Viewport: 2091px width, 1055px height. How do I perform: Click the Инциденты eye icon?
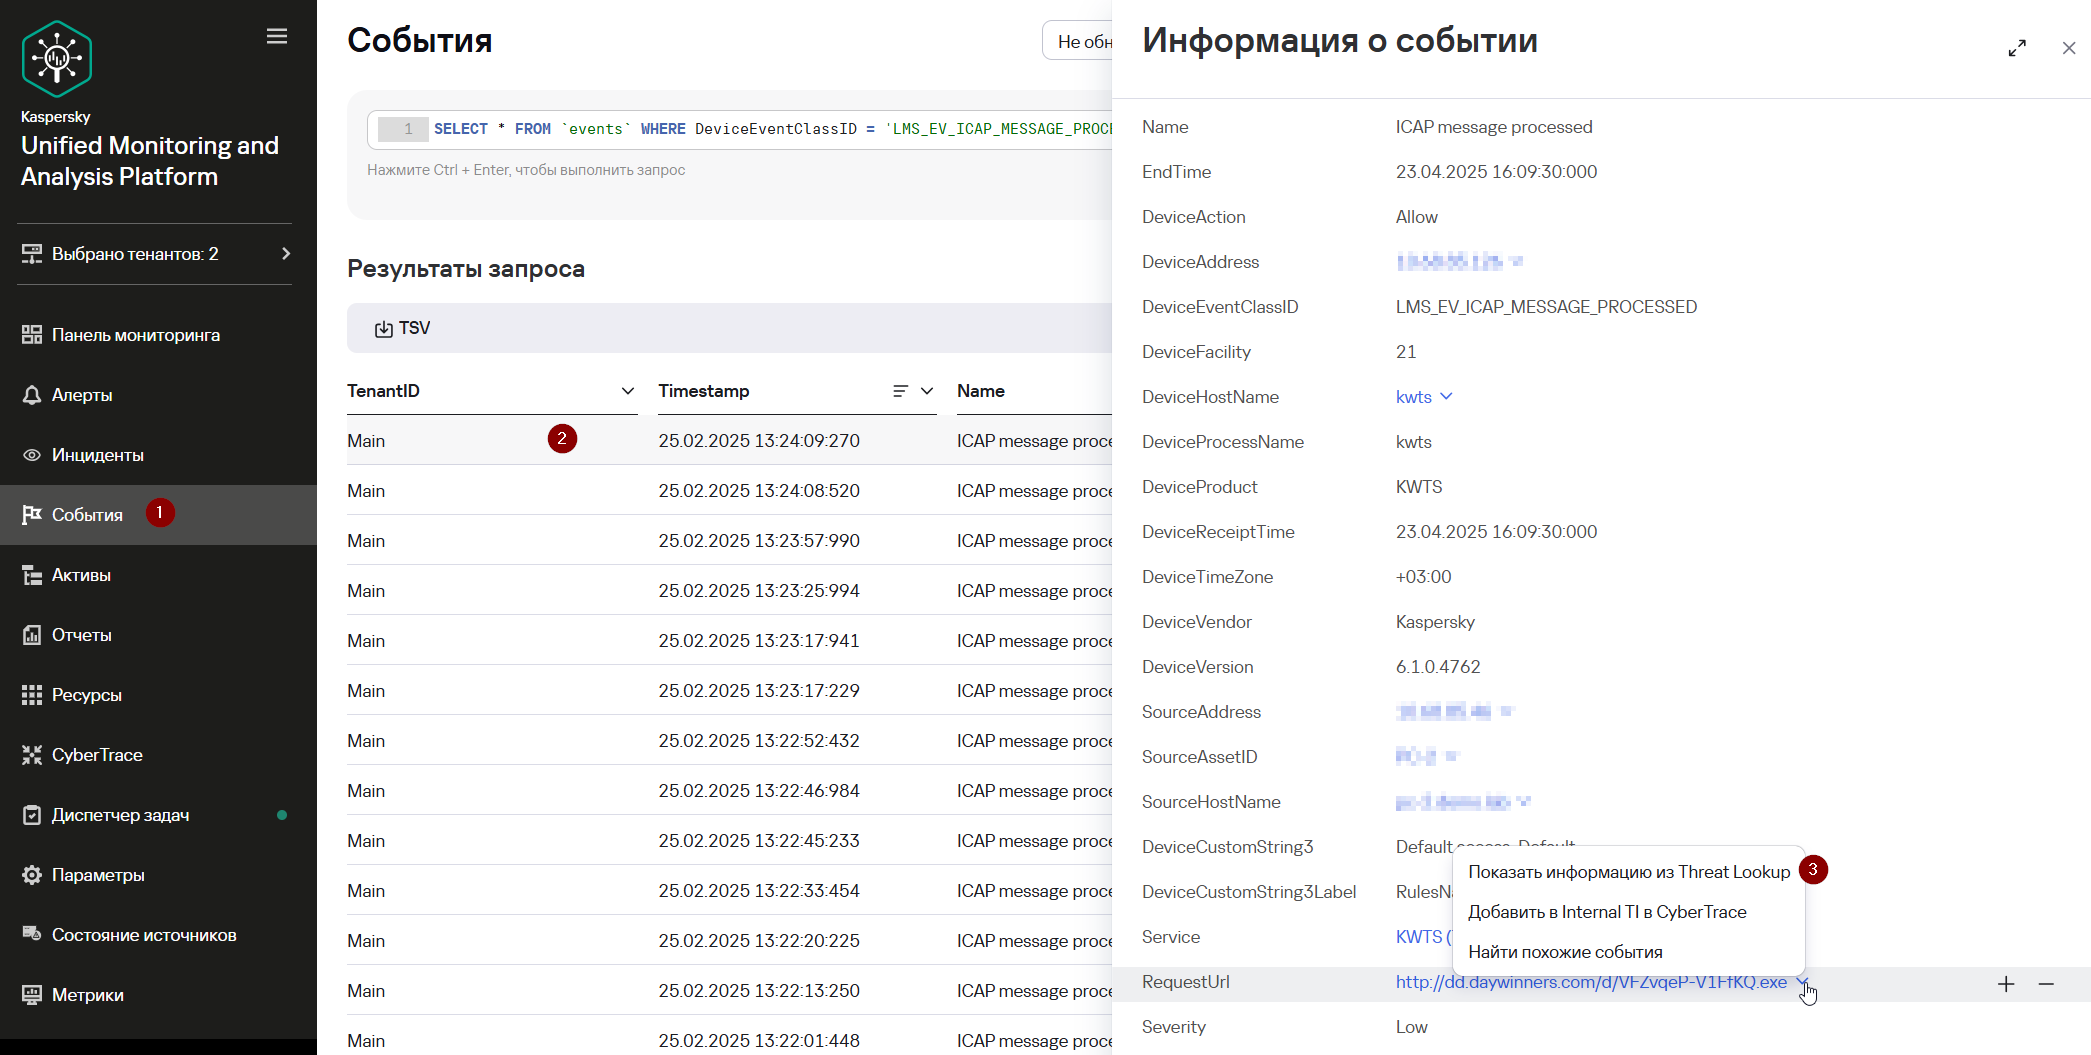(32, 455)
